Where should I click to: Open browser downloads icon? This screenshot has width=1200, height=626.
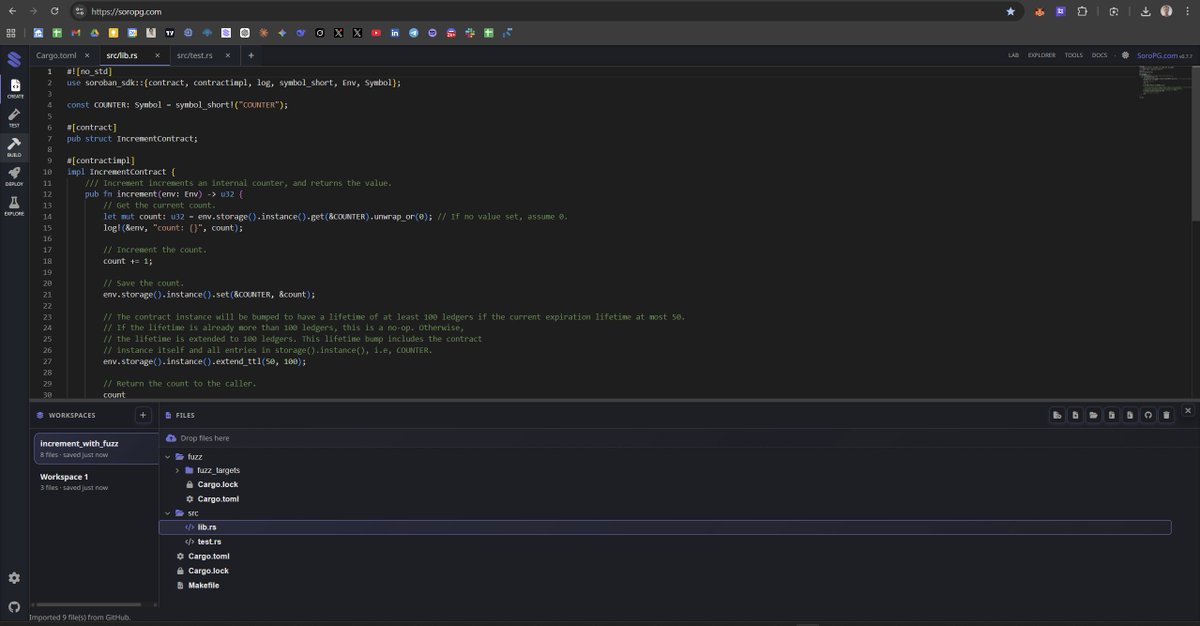(1146, 12)
